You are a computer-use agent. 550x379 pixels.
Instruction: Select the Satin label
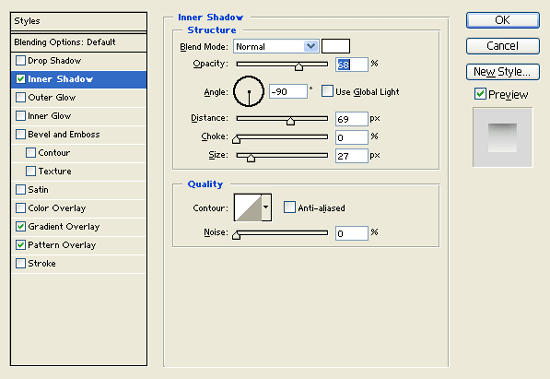38,190
